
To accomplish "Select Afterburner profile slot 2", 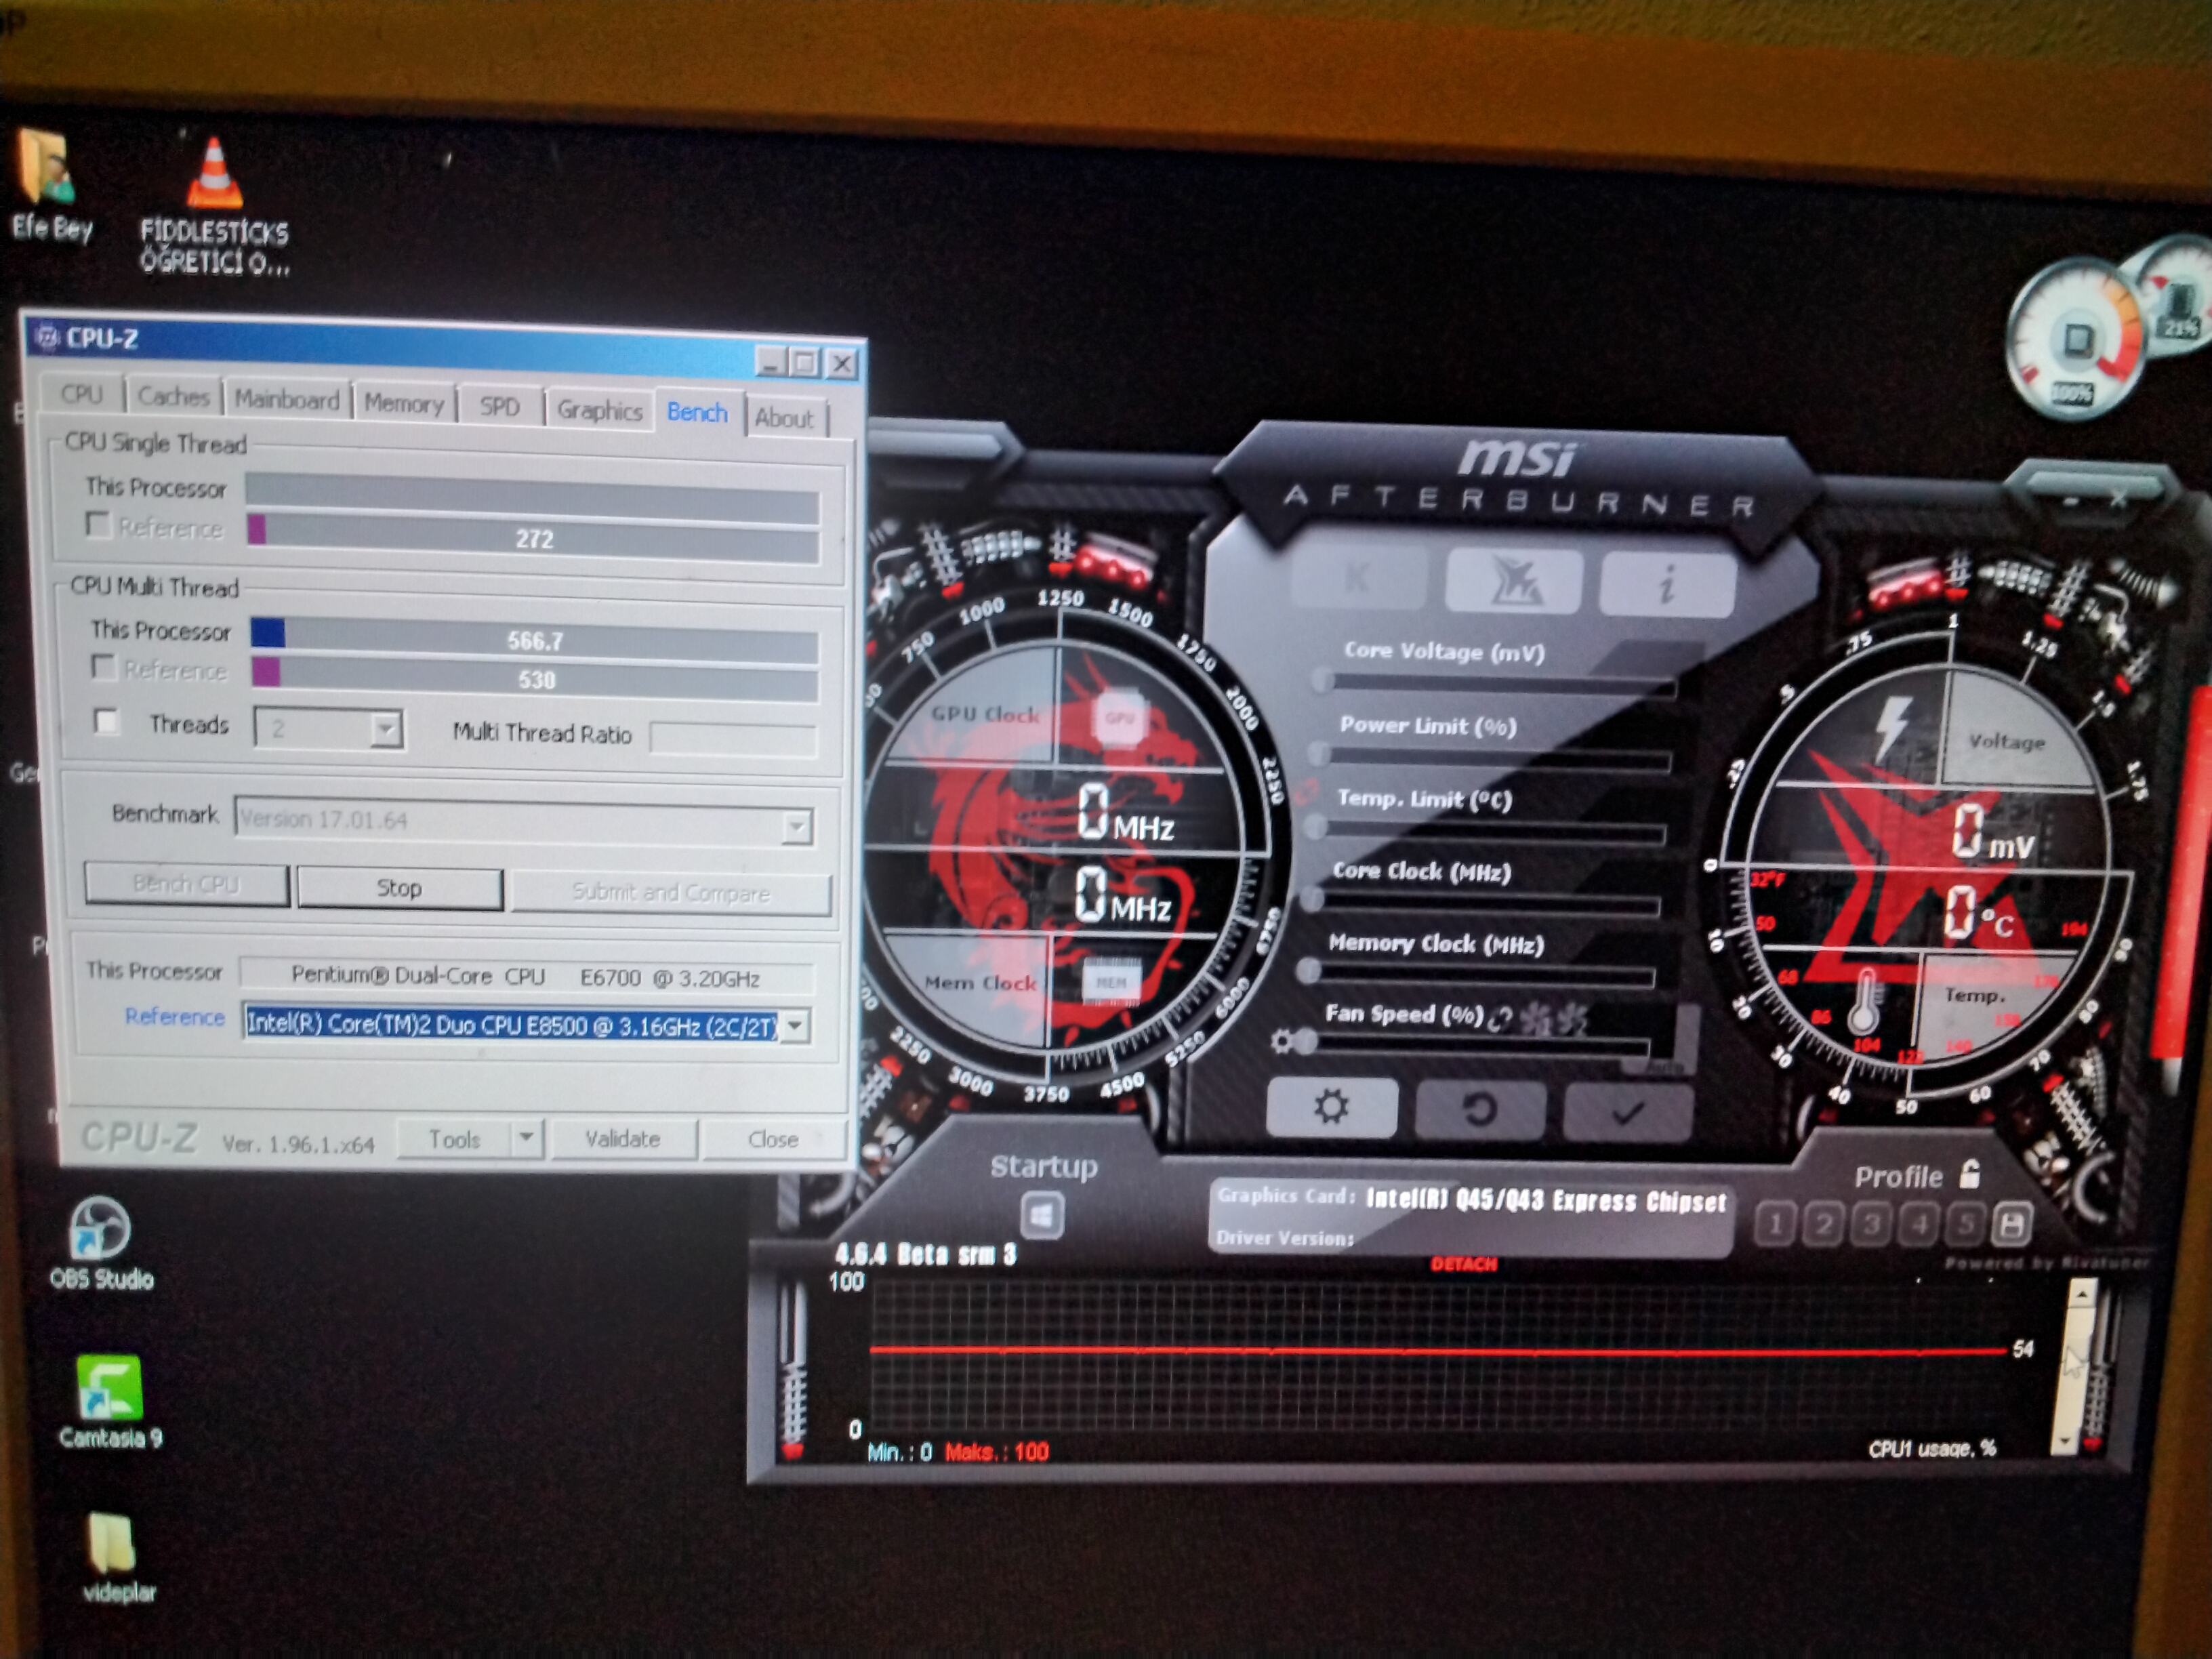I will coord(1823,1224).
